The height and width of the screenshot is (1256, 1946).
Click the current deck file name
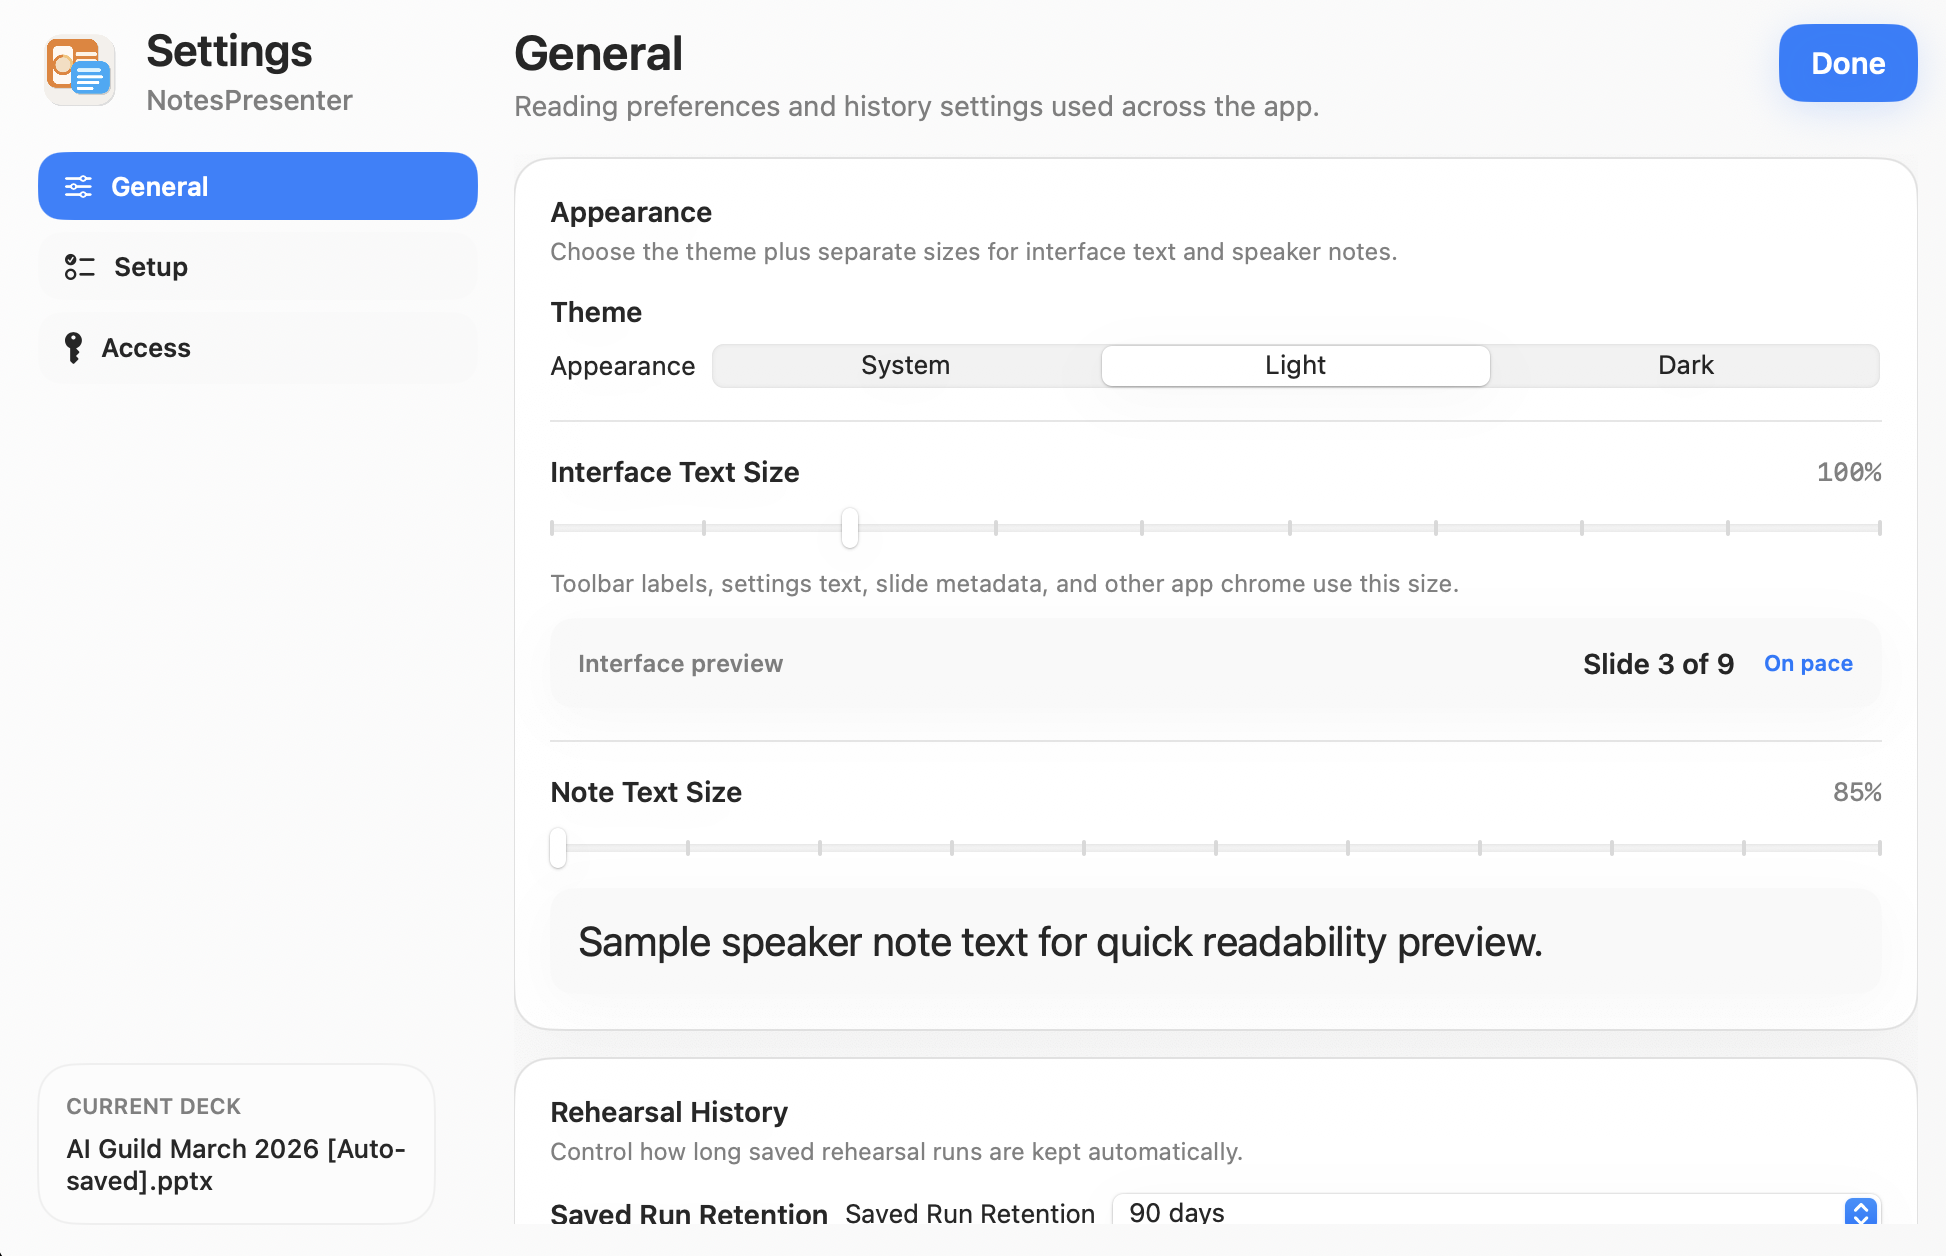tap(236, 1165)
